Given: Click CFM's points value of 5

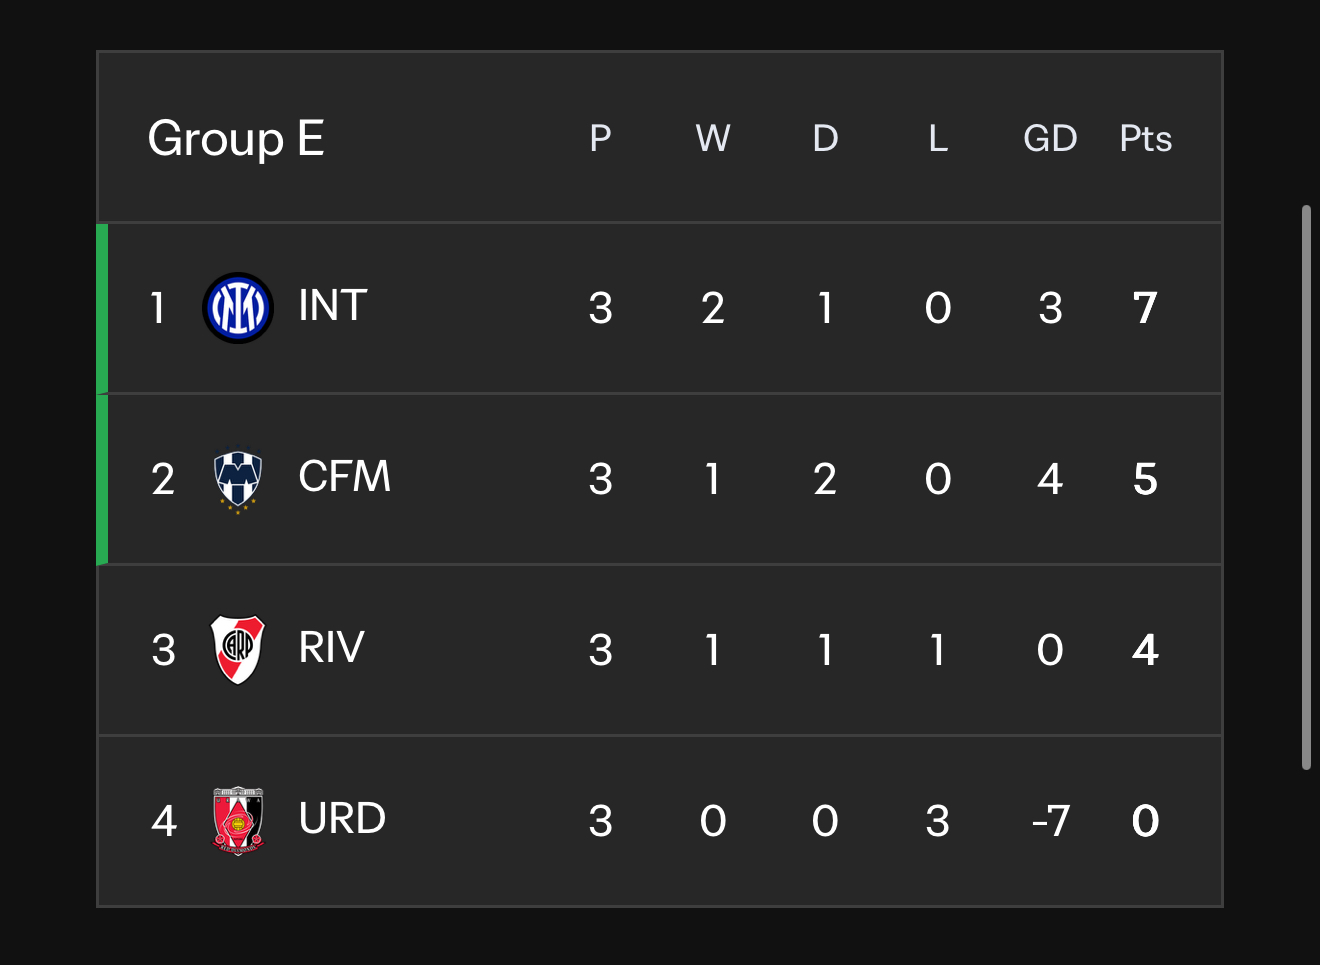Looking at the screenshot, I should (x=1145, y=479).
